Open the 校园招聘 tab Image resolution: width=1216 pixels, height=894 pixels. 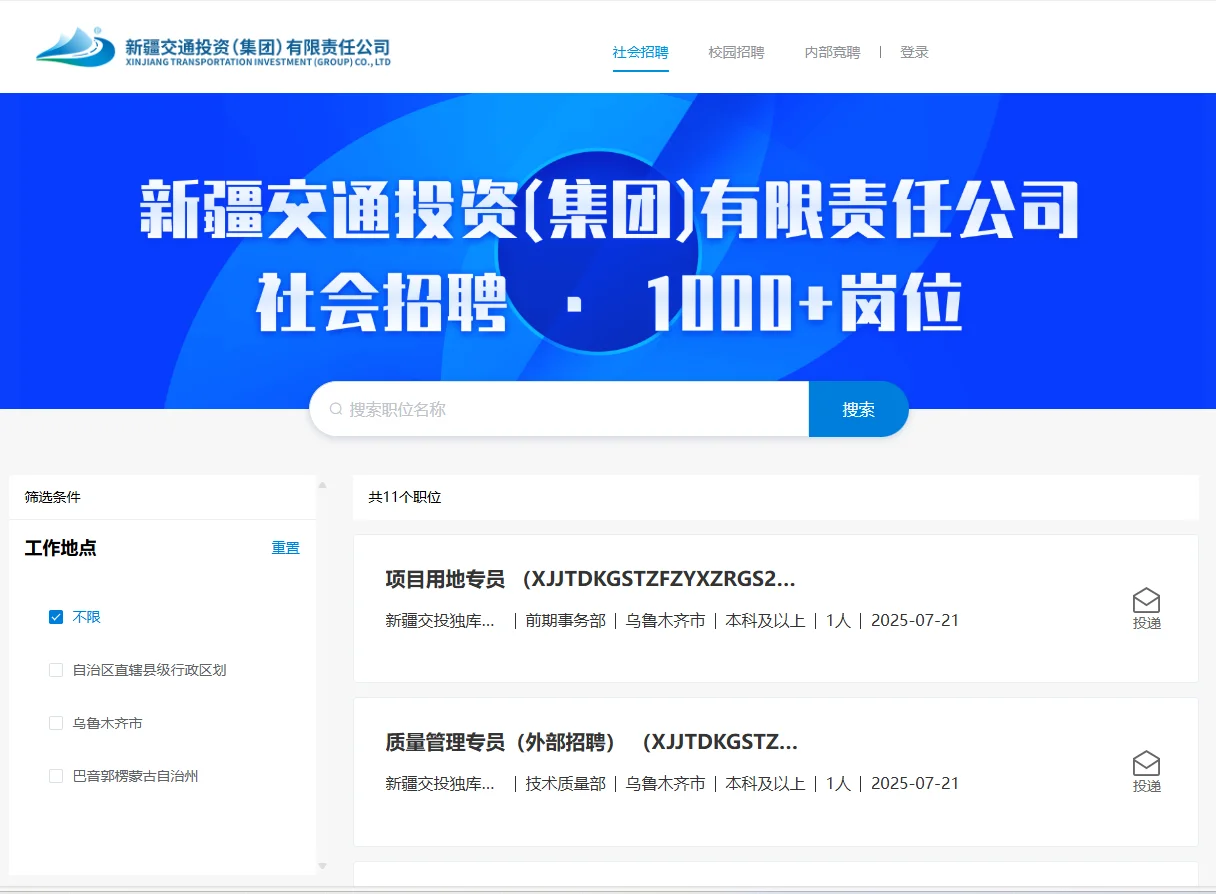(736, 52)
